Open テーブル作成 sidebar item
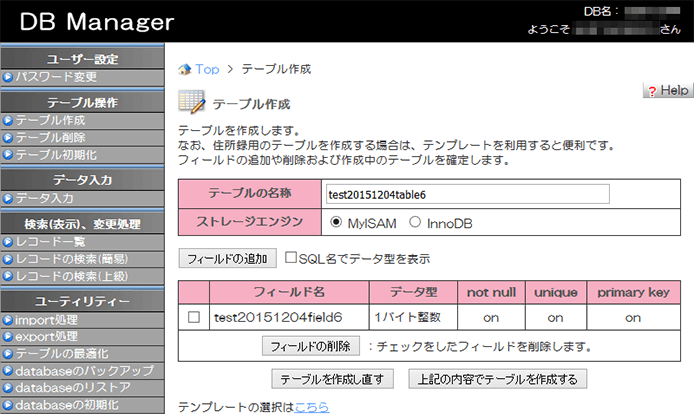The height and width of the screenshot is (414, 694). 49,120
